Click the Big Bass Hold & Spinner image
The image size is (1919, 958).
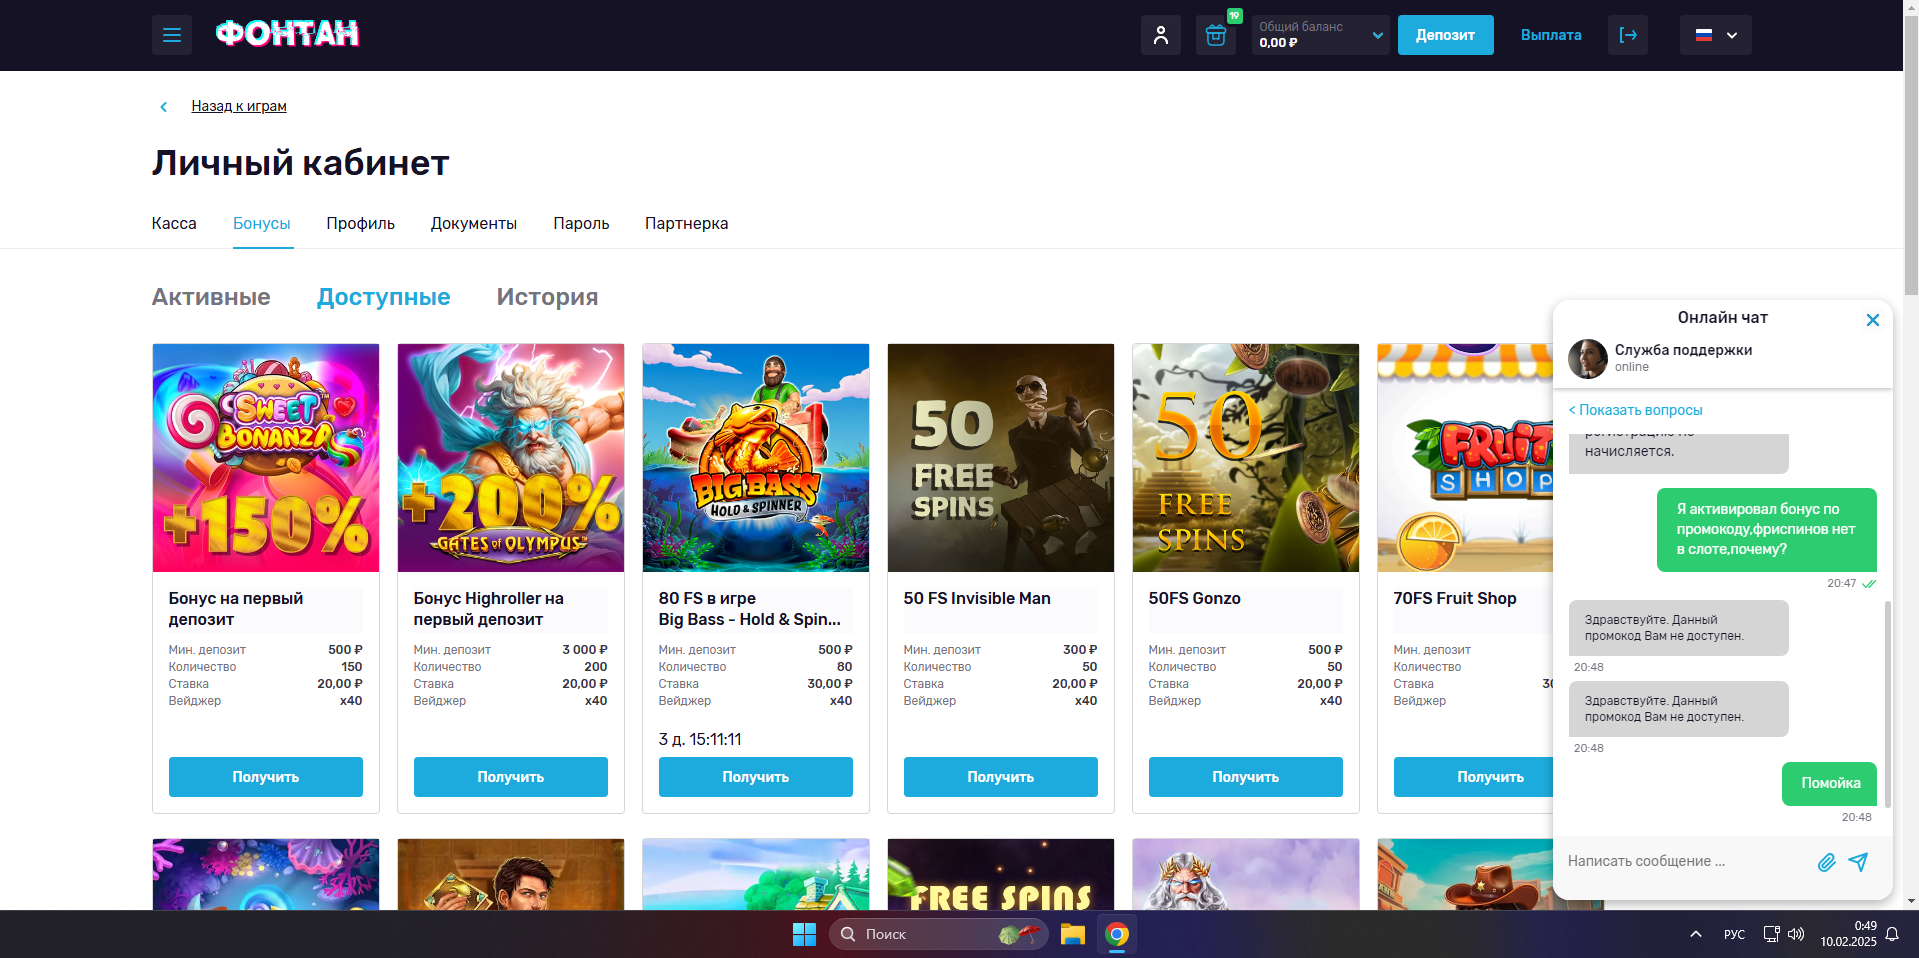756,458
